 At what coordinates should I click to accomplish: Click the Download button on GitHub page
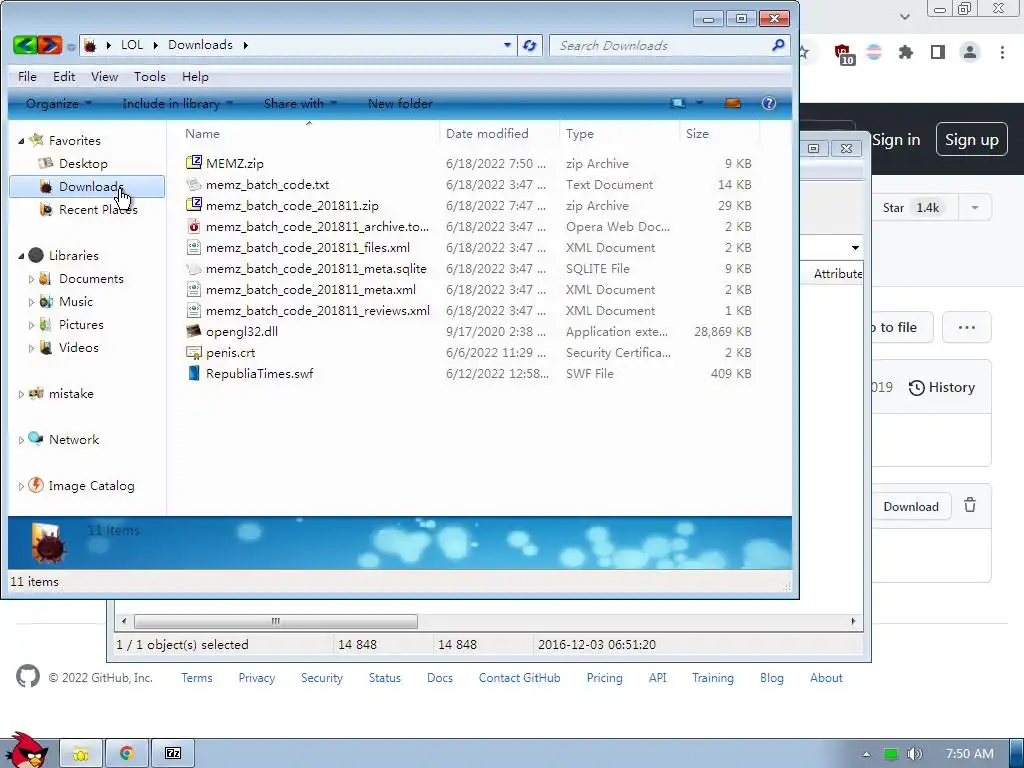pyautogui.click(x=911, y=506)
